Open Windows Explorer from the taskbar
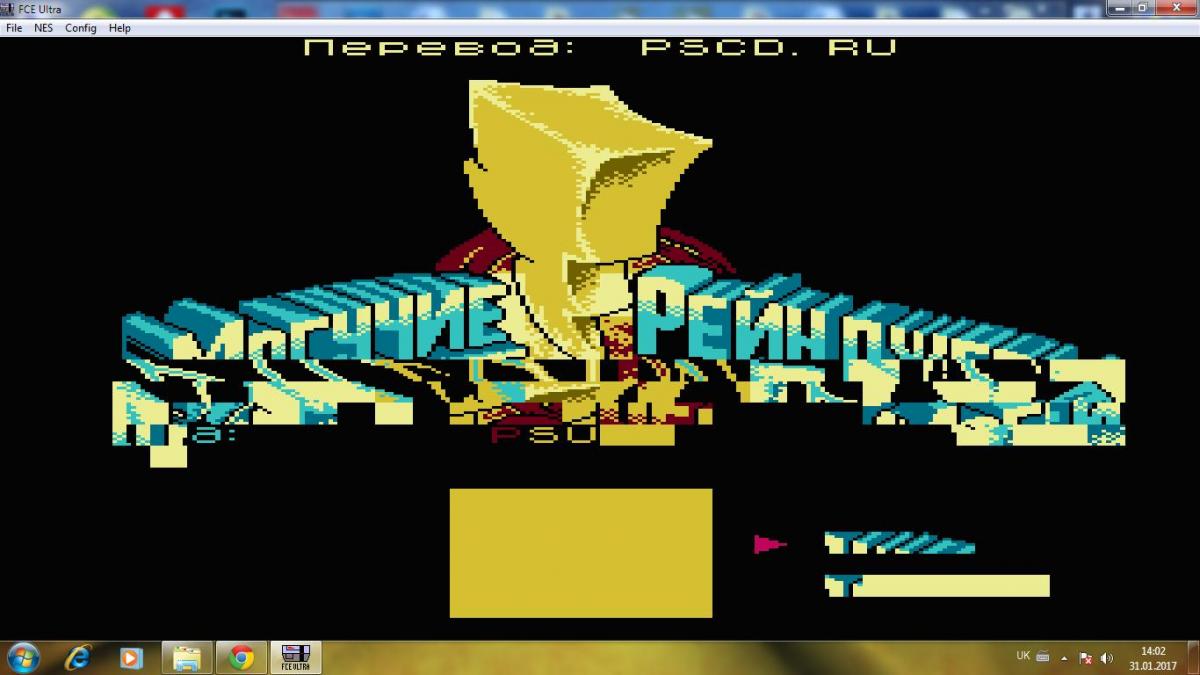This screenshot has width=1200, height=675. click(187, 657)
